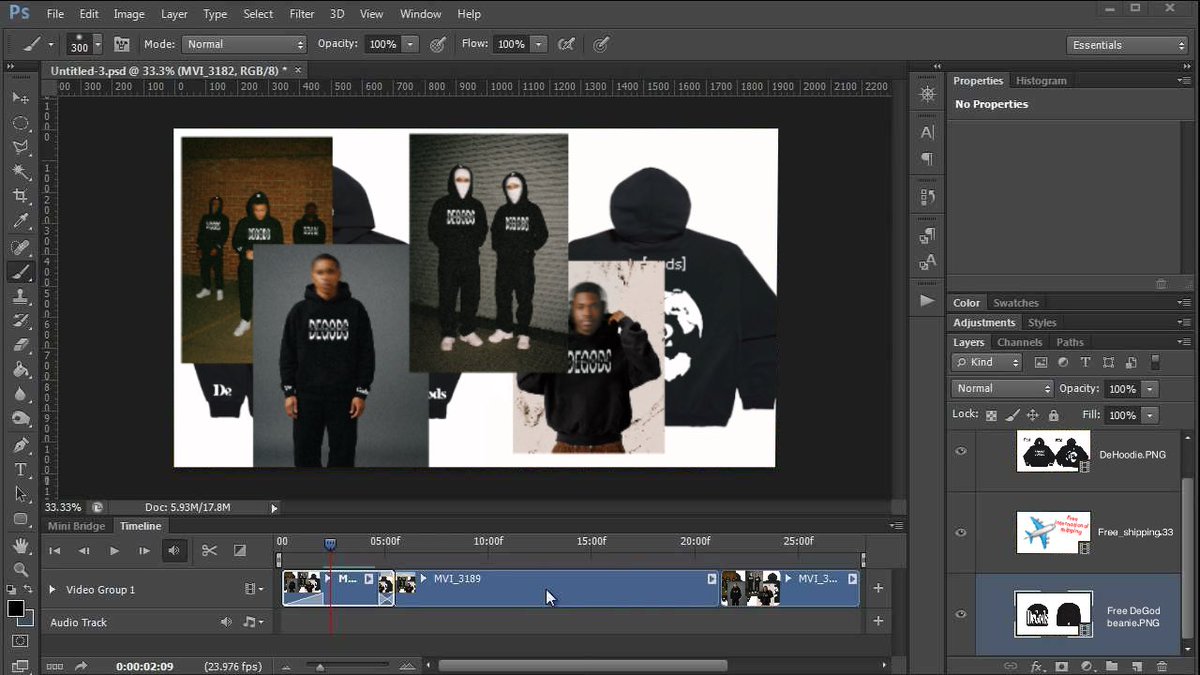Open the layer Fill dropdown arrow
The width and height of the screenshot is (1200, 675).
pos(1150,415)
